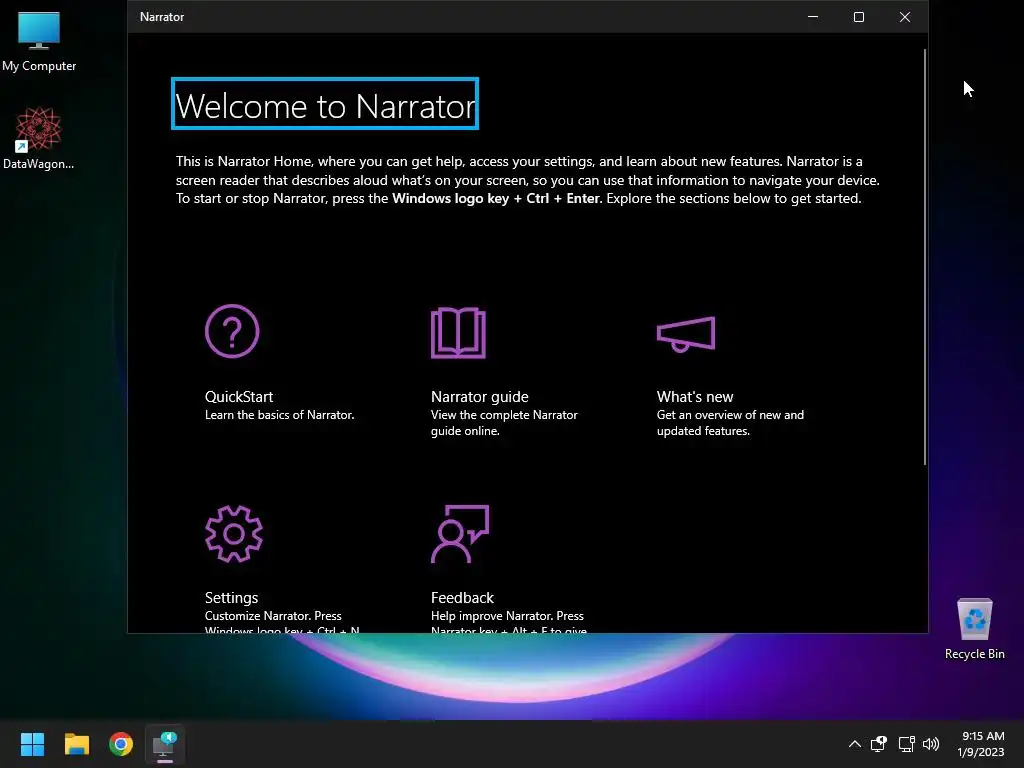This screenshot has height=768, width=1024.
Task: Click the Narrator window vertical scrollbar
Action: [925, 257]
